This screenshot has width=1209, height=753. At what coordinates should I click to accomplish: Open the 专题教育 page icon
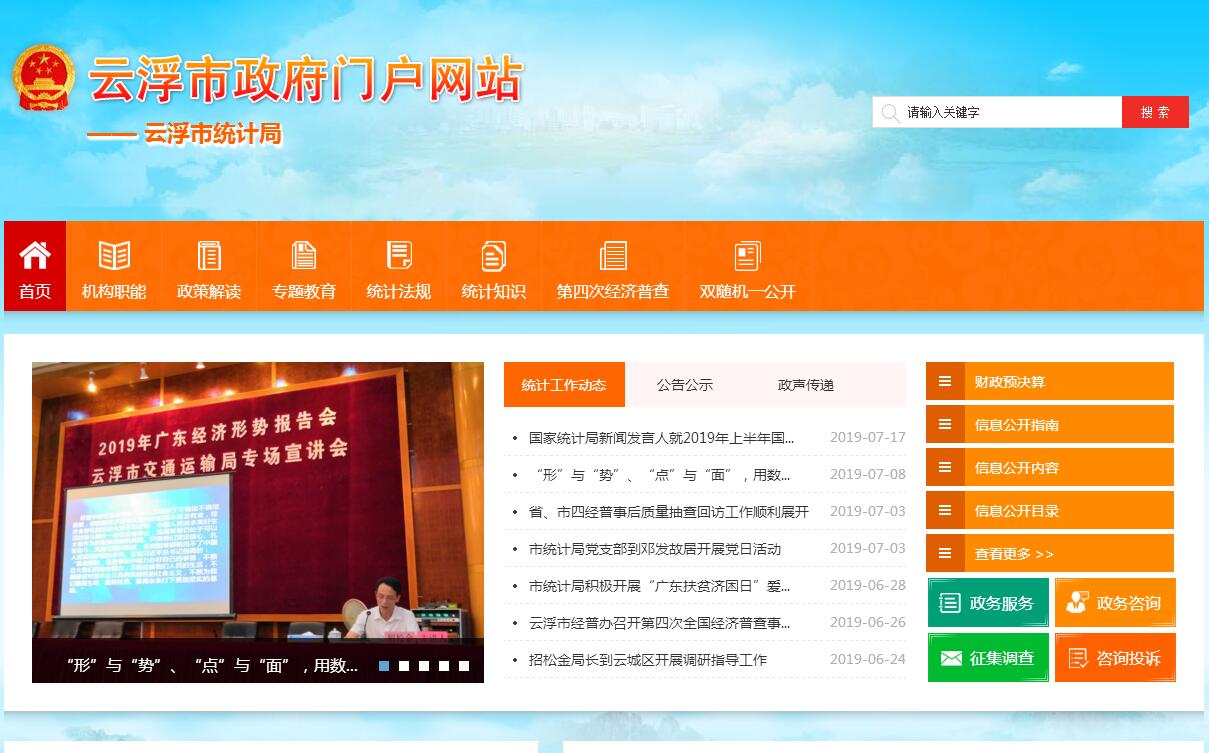tap(304, 256)
